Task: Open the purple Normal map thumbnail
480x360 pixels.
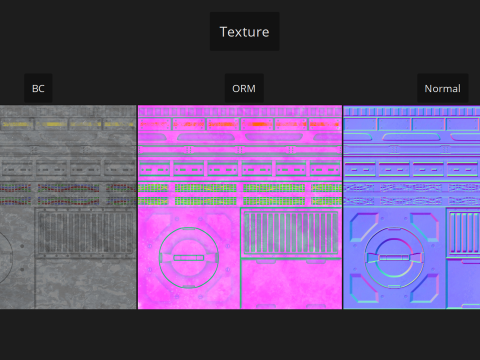Action: (412, 207)
